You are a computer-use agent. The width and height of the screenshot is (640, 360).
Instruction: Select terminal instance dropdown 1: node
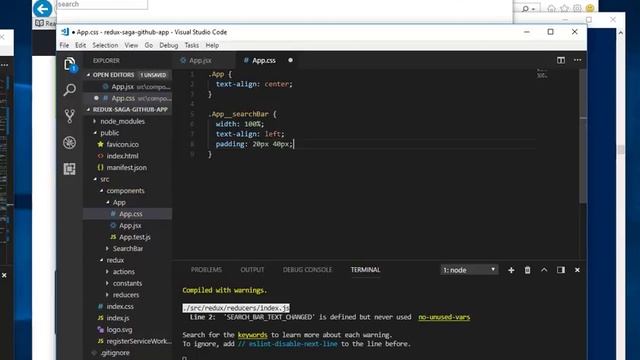[x=469, y=270]
